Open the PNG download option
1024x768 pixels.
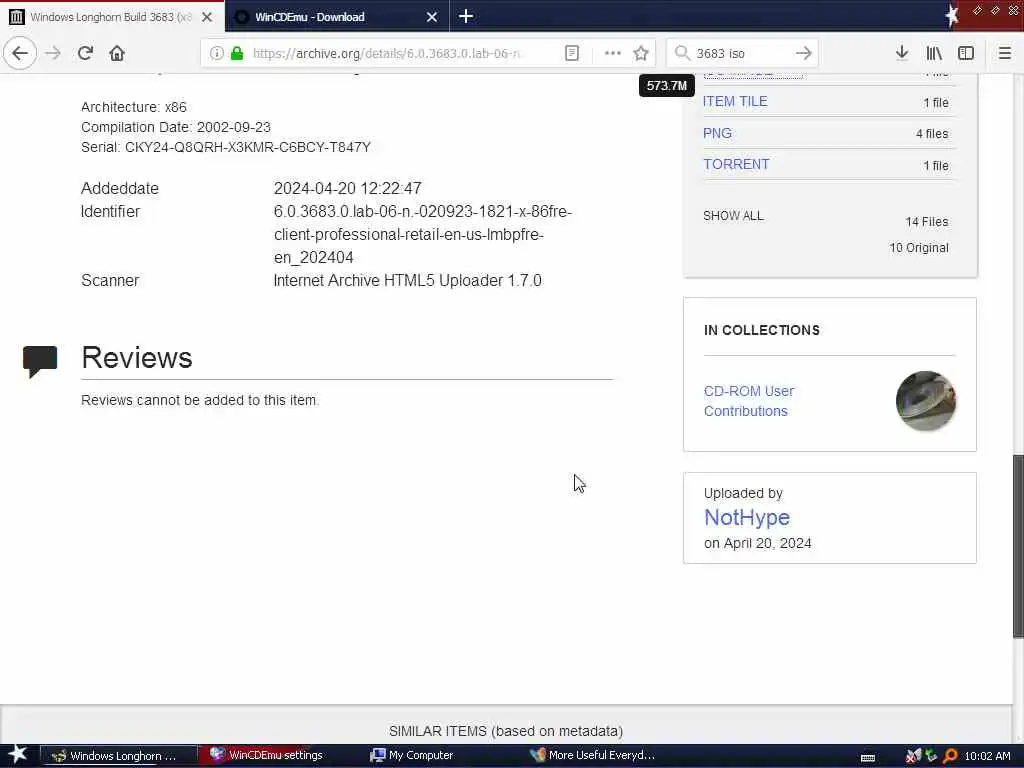pos(717,133)
